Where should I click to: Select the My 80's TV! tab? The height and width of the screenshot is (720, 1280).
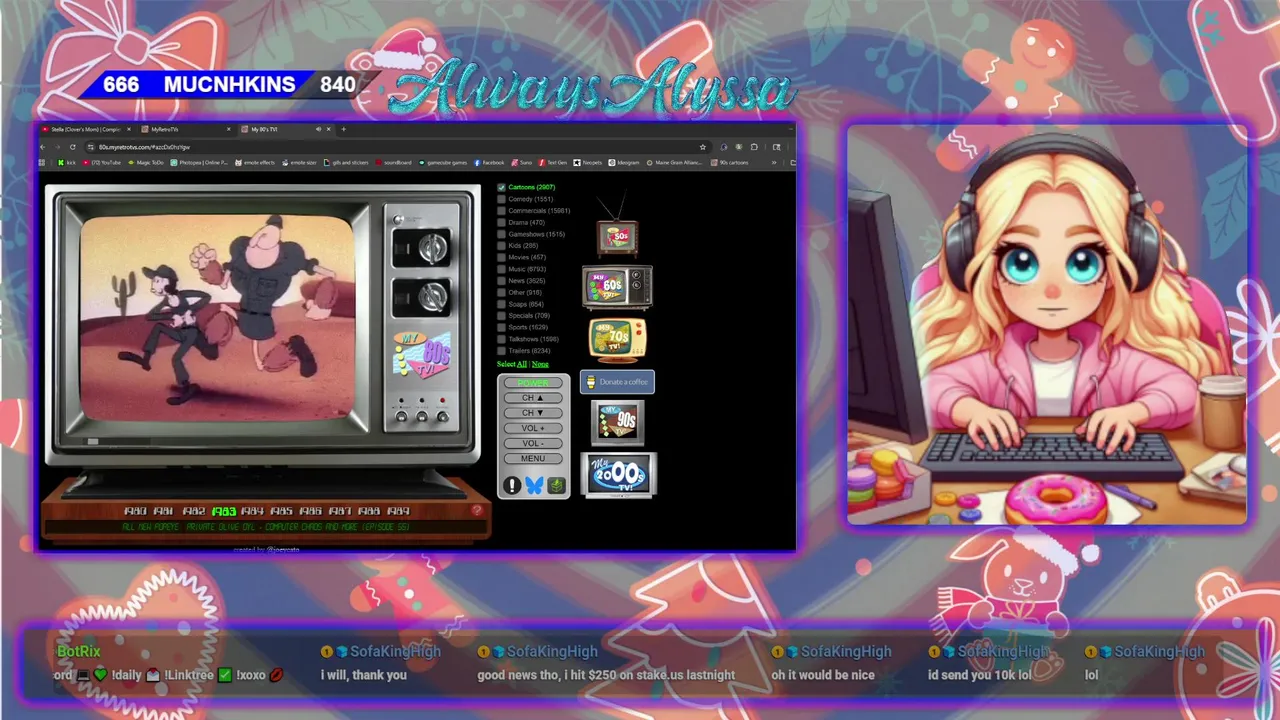click(x=286, y=129)
